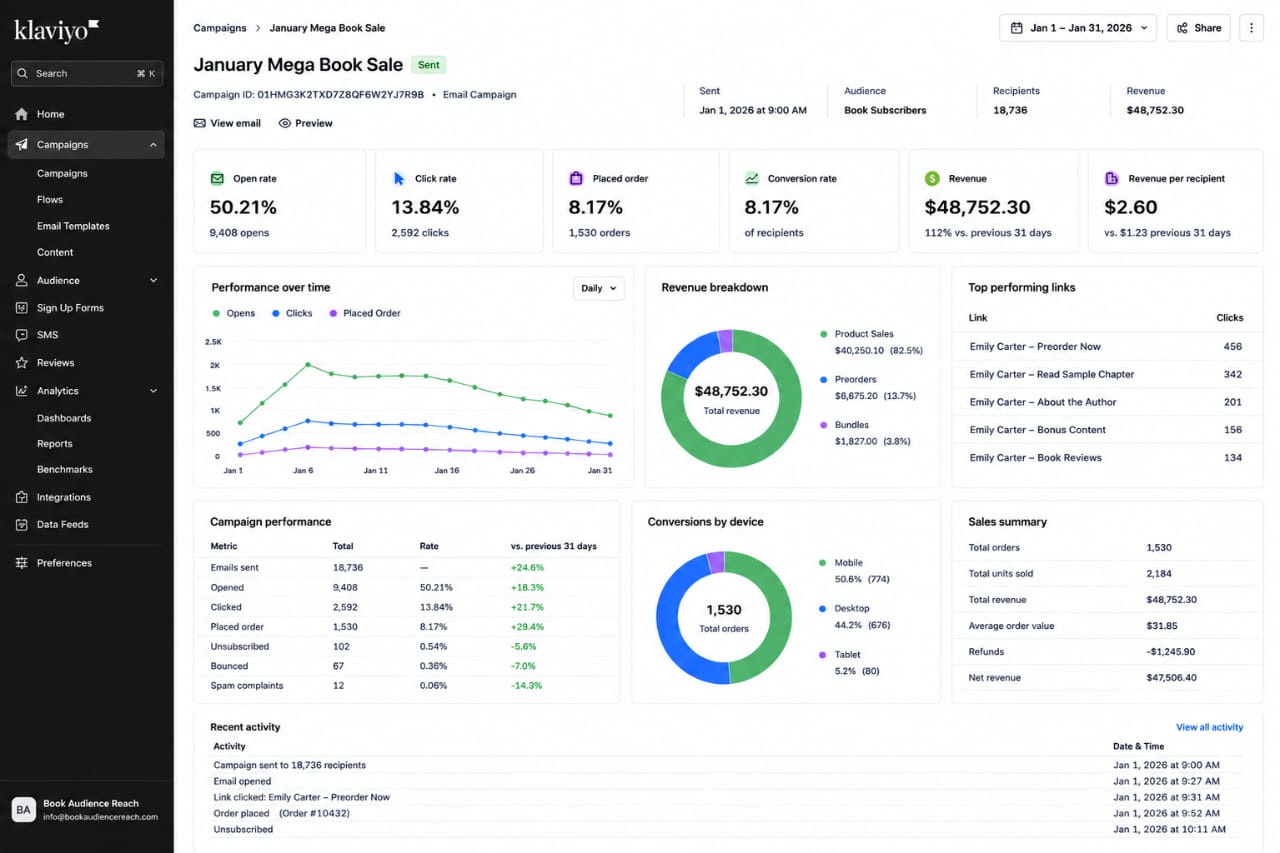The width and height of the screenshot is (1280, 853).
Task: Click the Emily Carter – Bonus Content row
Action: tap(1106, 430)
